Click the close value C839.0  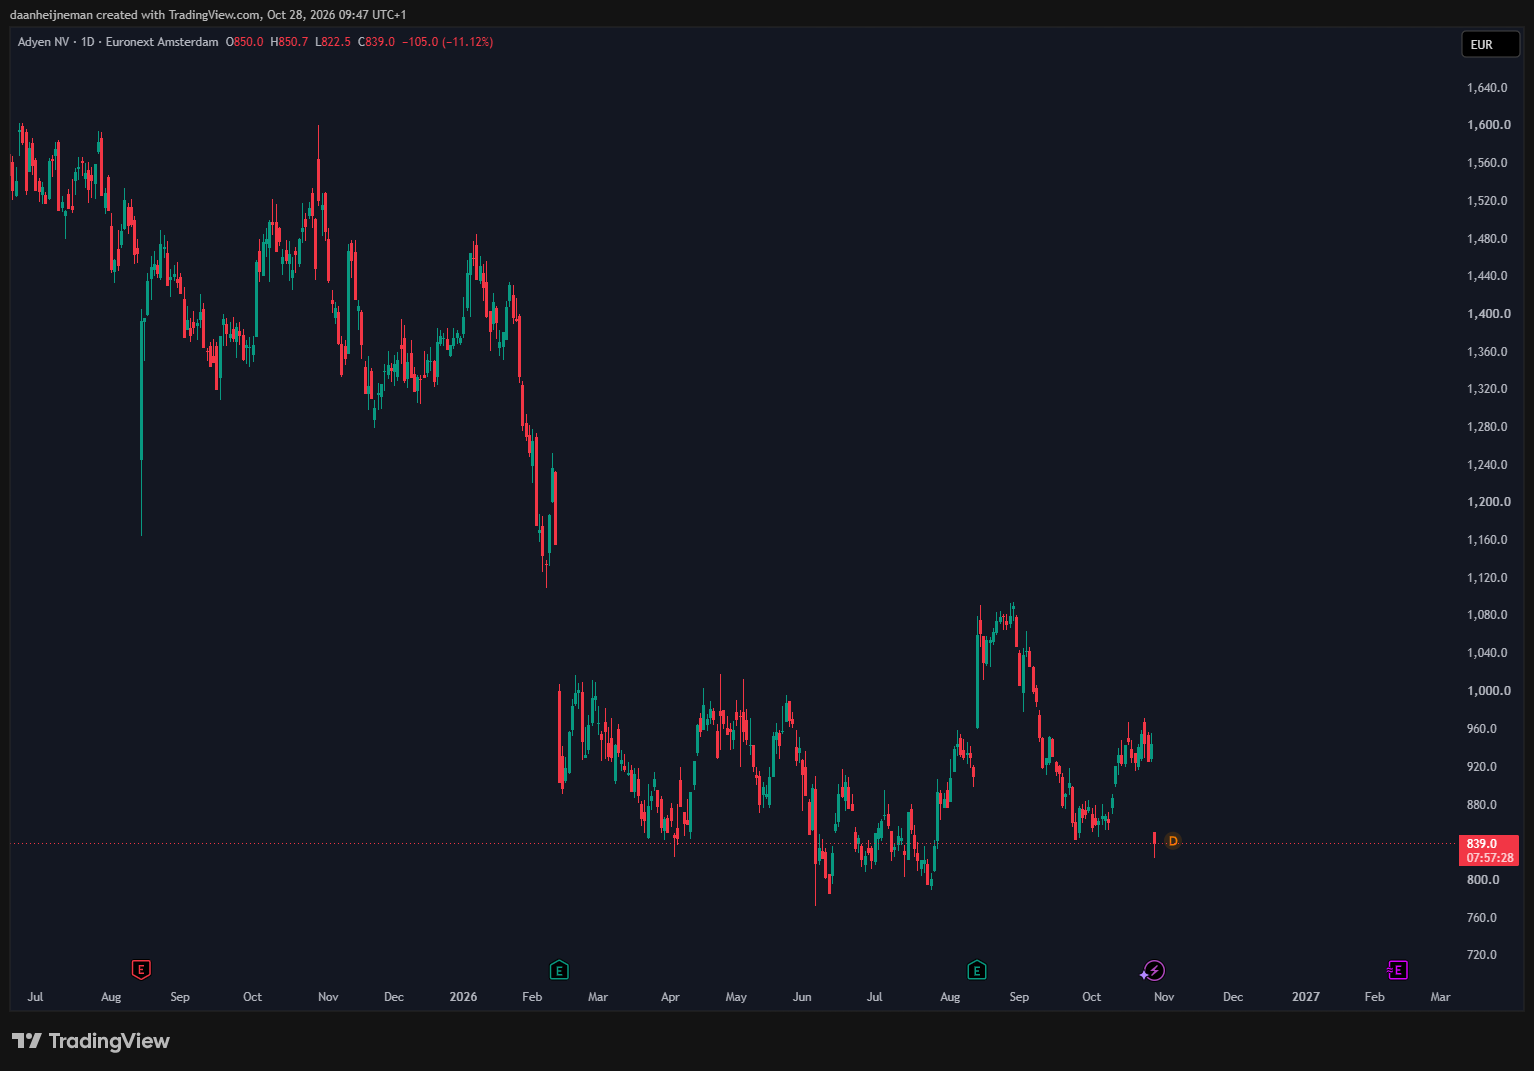377,42
